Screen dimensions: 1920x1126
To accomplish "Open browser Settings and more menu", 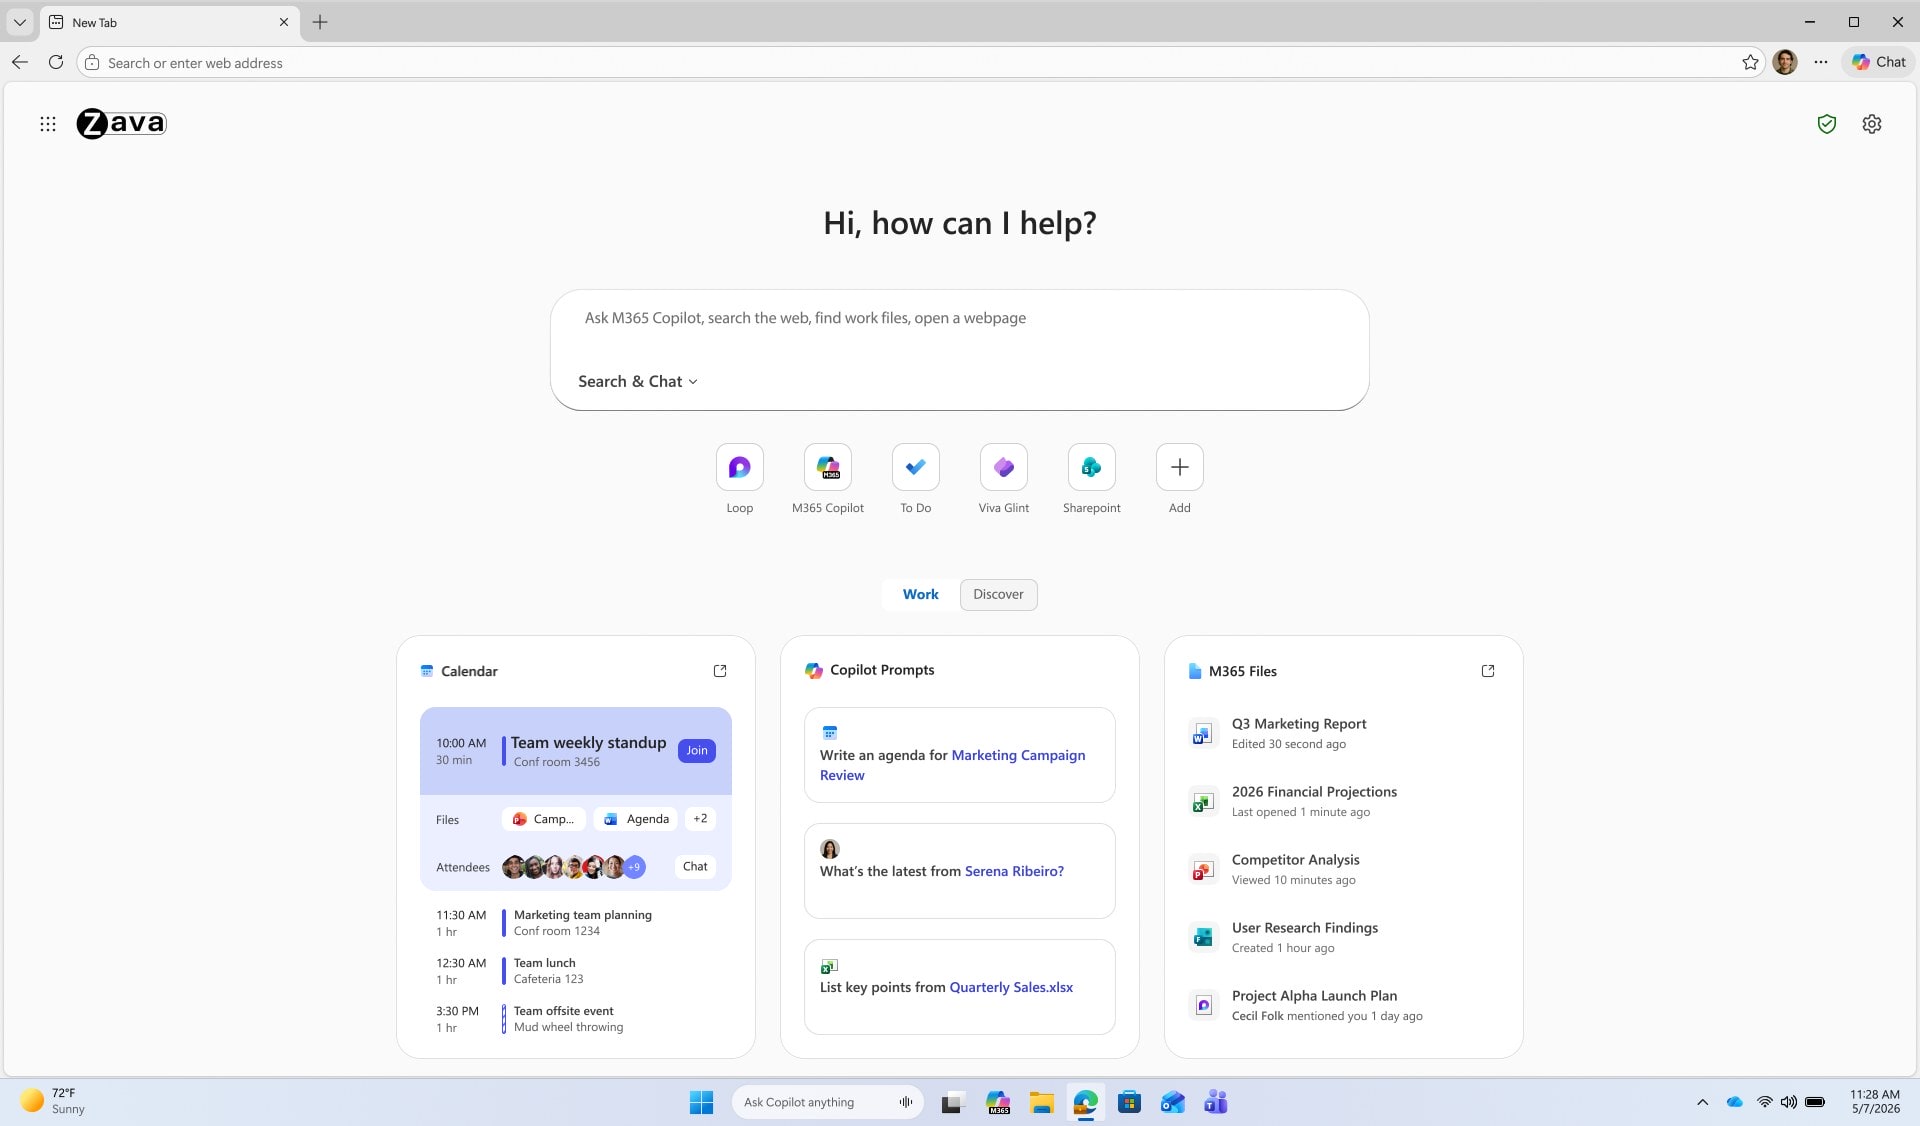I will 1821,62.
